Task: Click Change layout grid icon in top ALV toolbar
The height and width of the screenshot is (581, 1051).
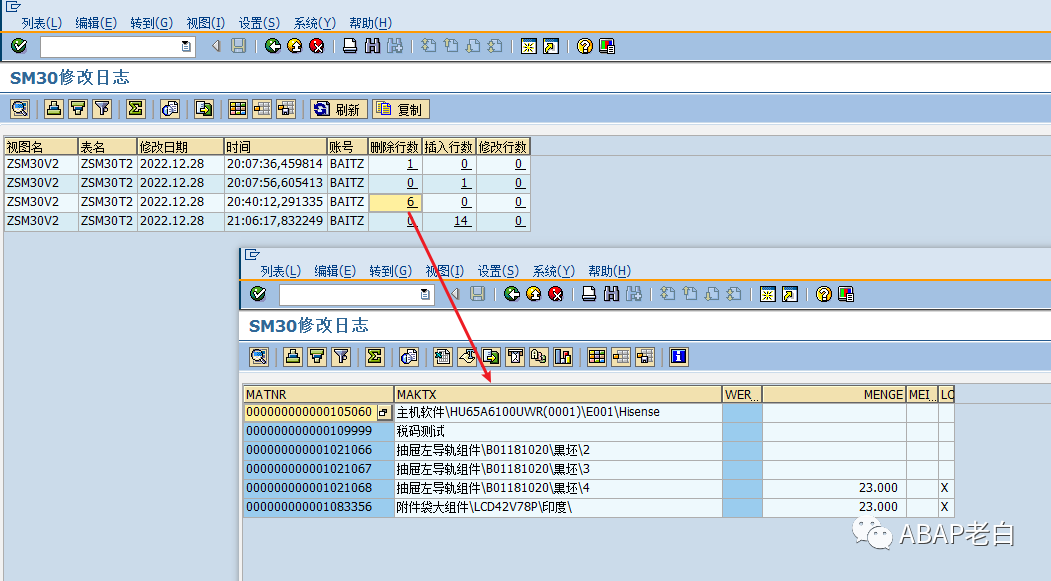Action: 237,109
